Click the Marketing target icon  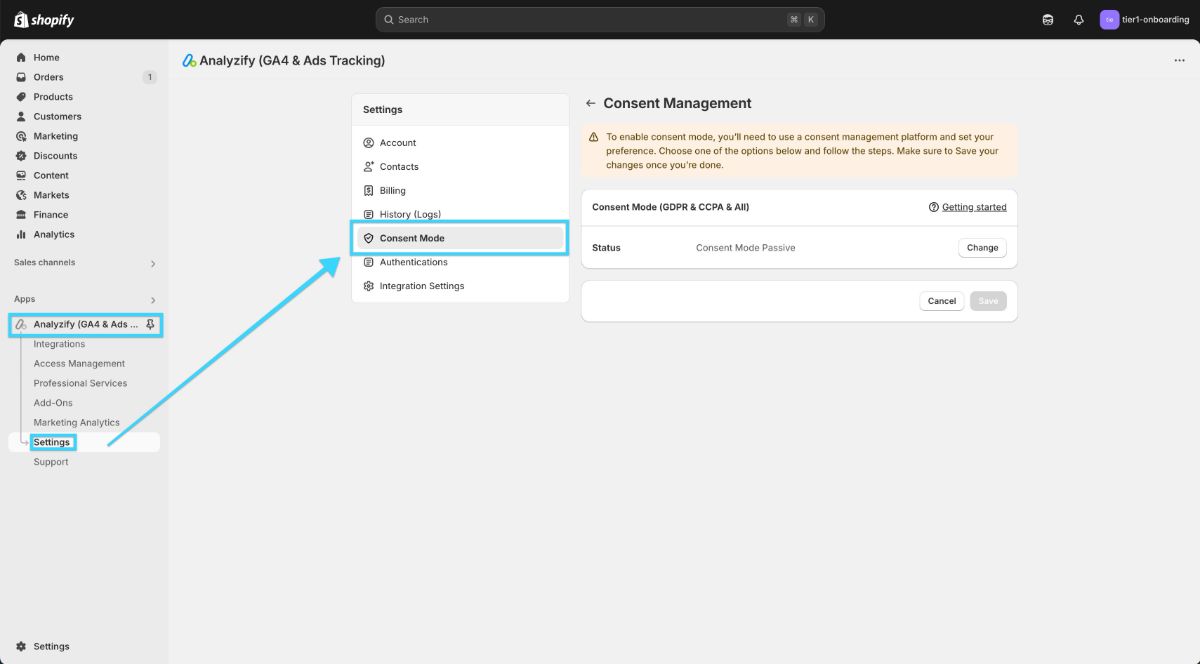[21, 136]
